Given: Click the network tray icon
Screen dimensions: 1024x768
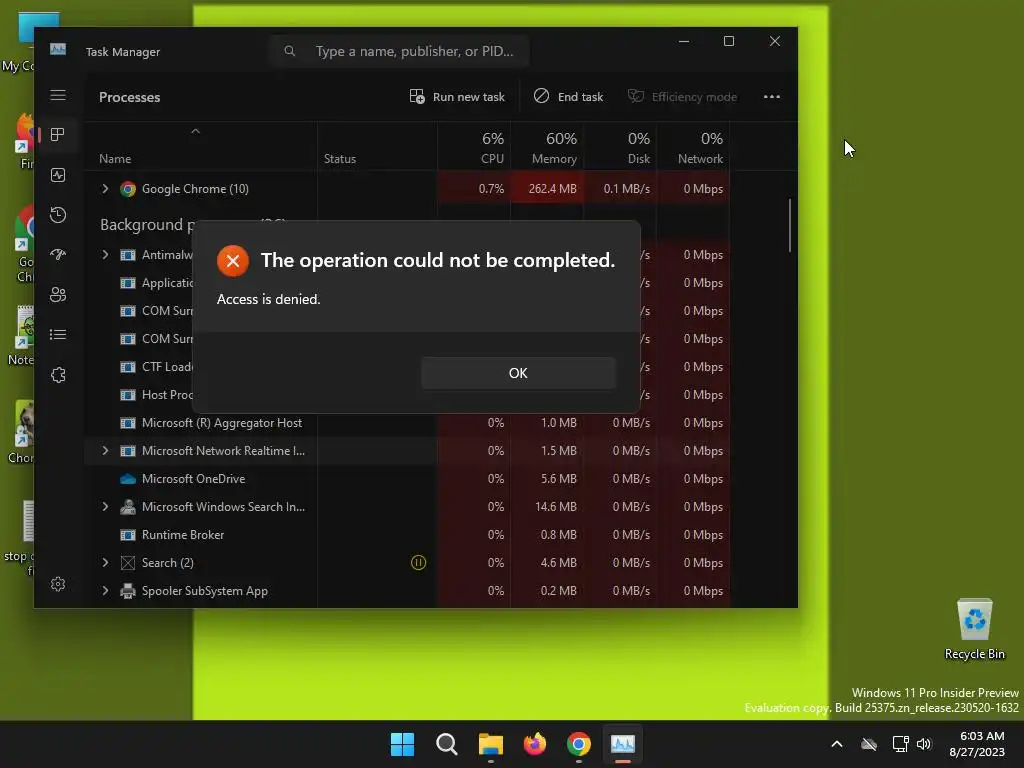Looking at the screenshot, I should pyautogui.click(x=901, y=744).
